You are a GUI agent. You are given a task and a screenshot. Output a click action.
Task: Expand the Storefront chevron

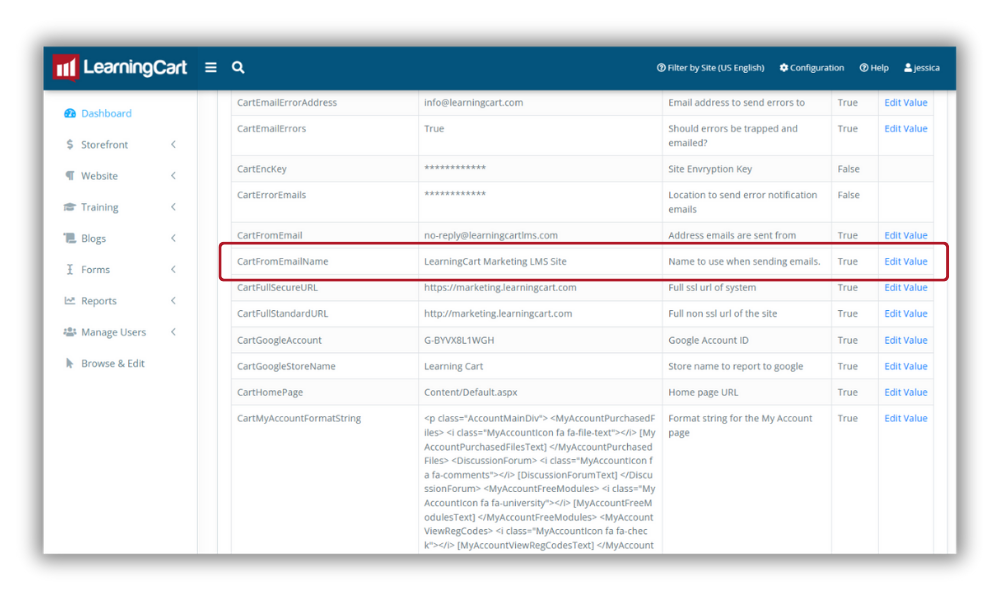[x=173, y=144]
